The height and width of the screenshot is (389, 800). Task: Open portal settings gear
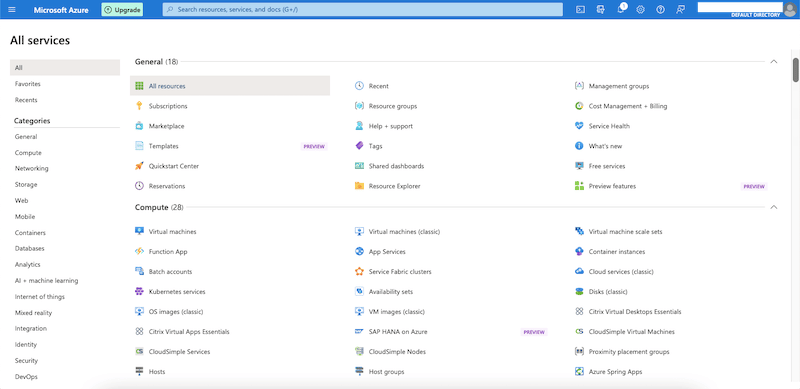point(640,10)
